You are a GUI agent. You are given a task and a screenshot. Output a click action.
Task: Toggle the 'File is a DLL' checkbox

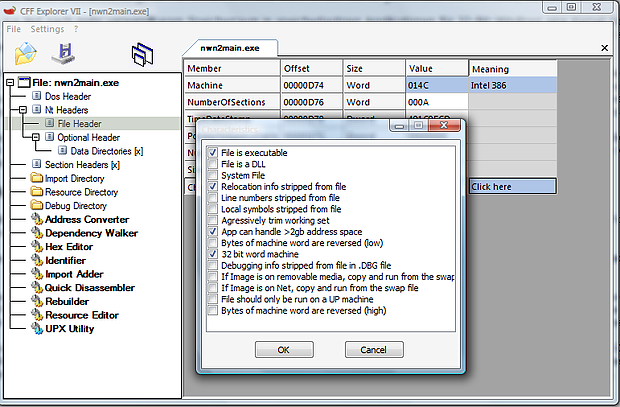(x=213, y=164)
